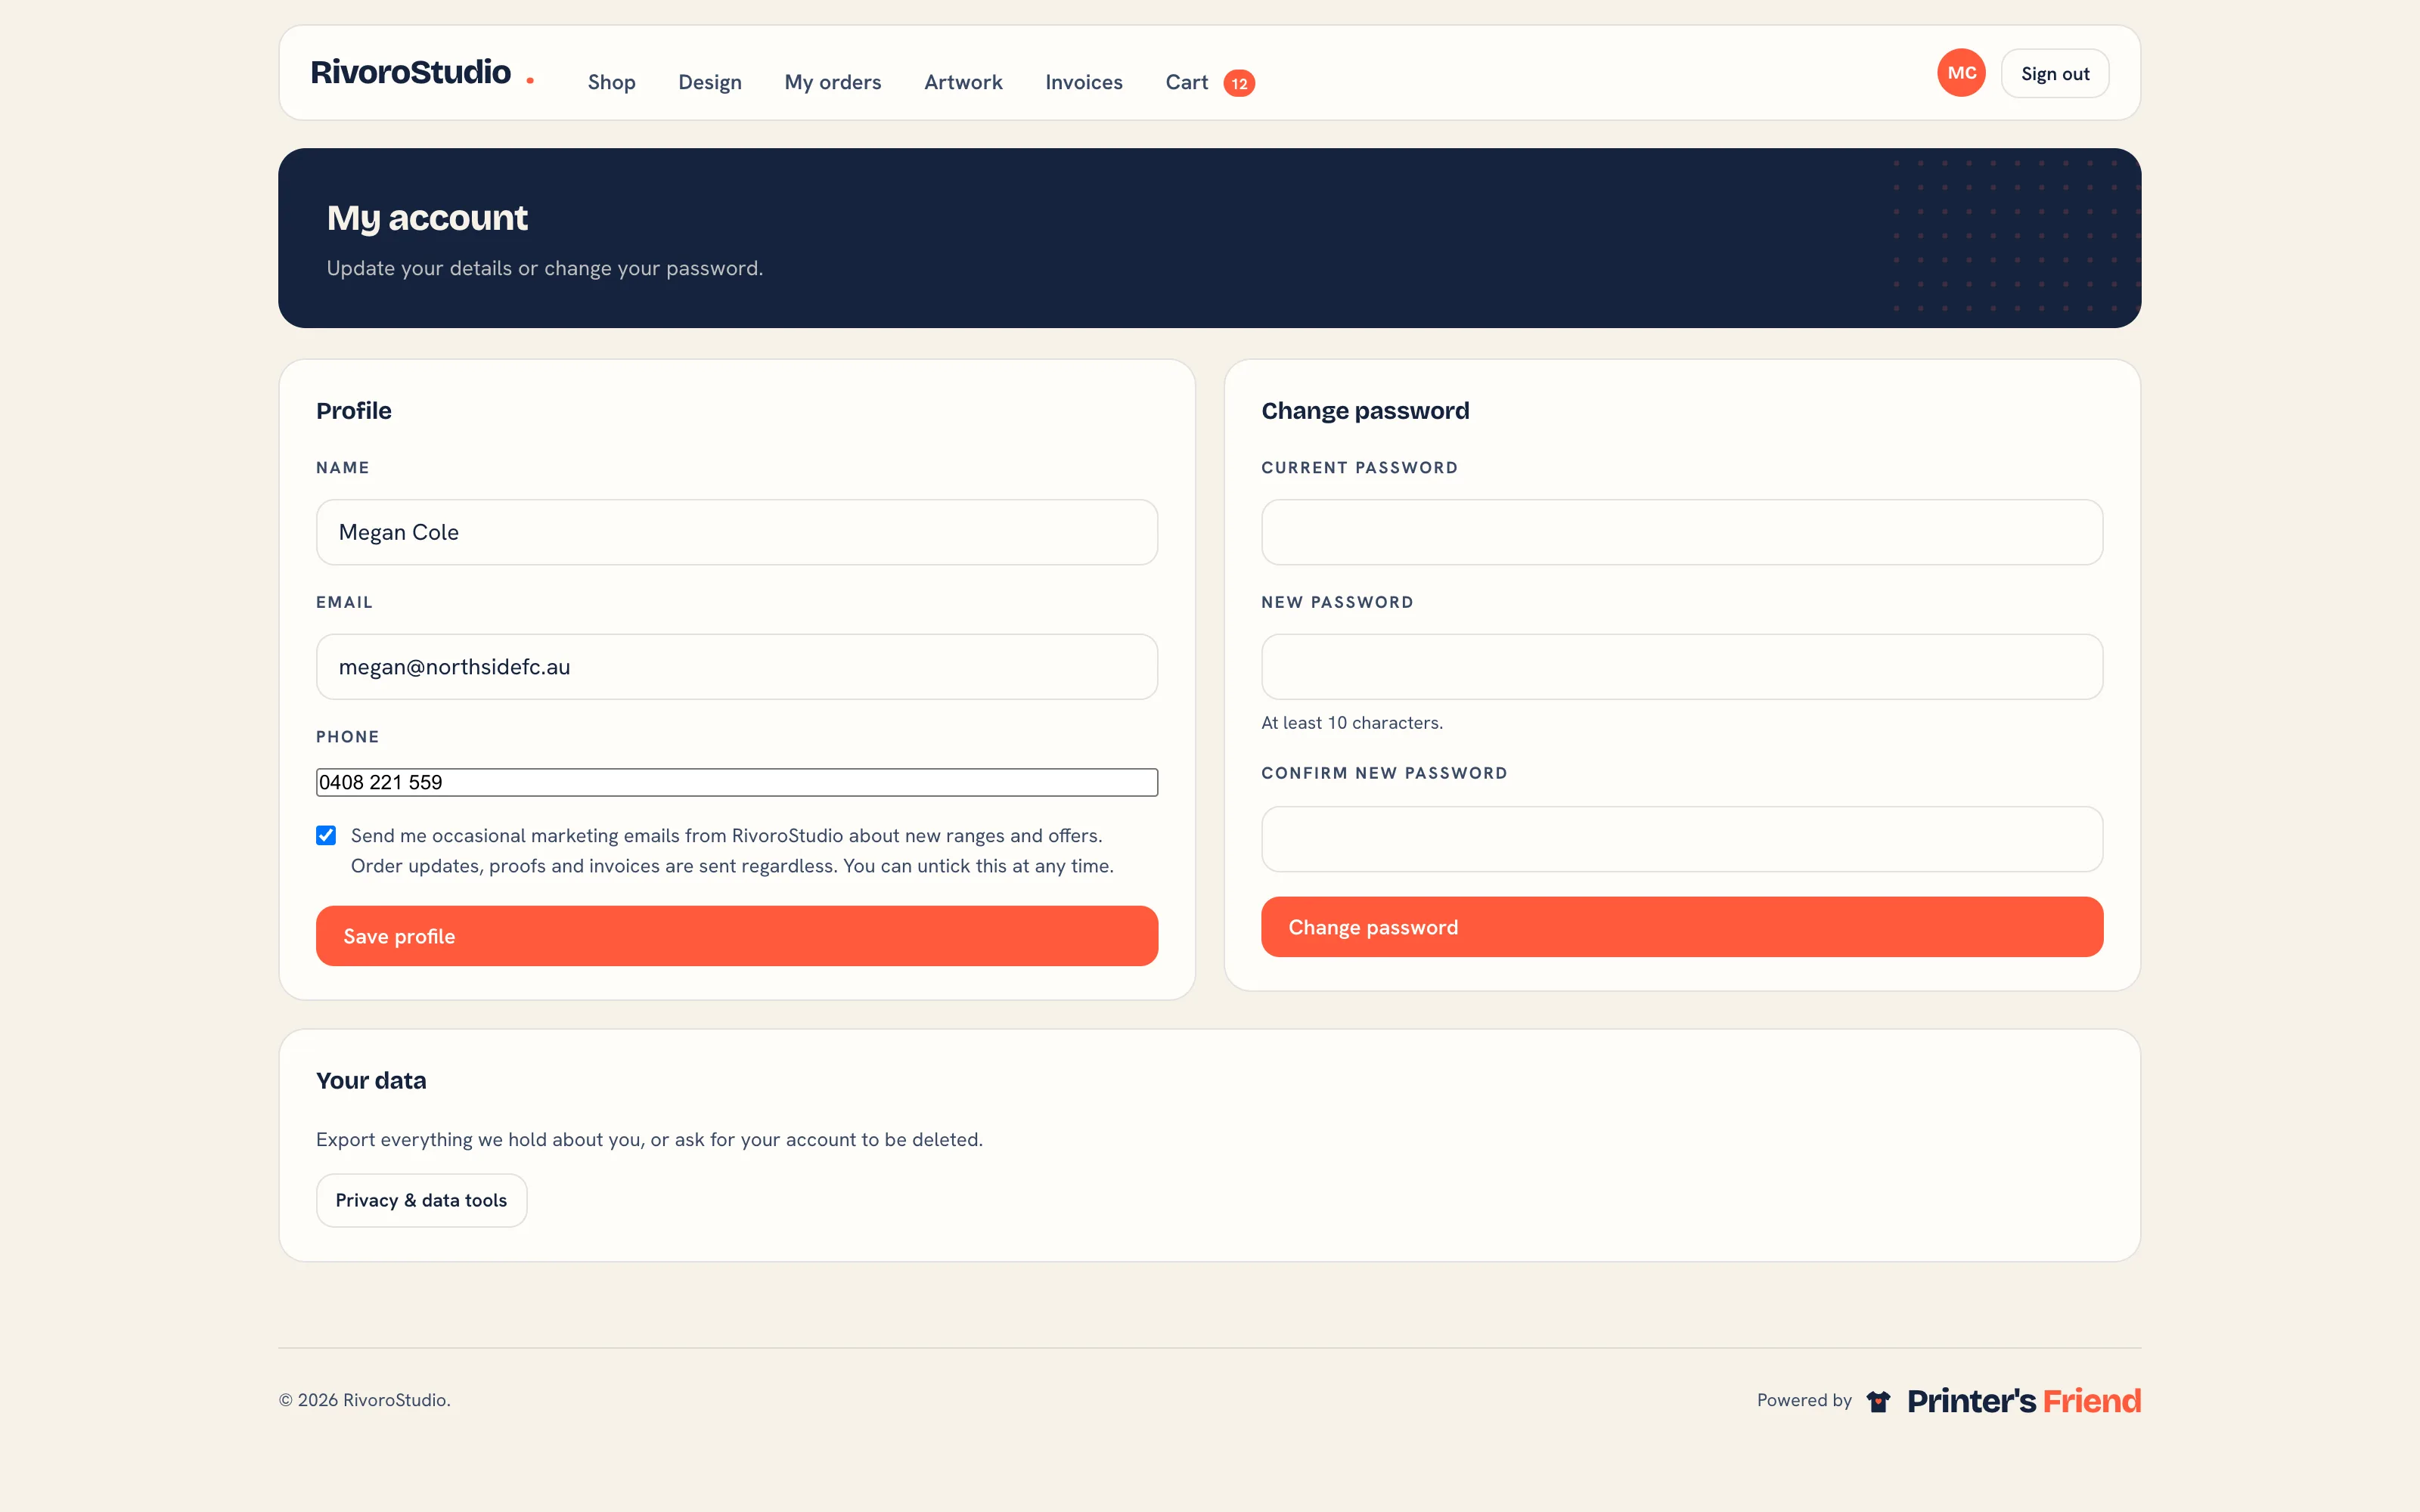This screenshot has height=1512, width=2420.
Task: Click the Current password field
Action: [1682, 532]
